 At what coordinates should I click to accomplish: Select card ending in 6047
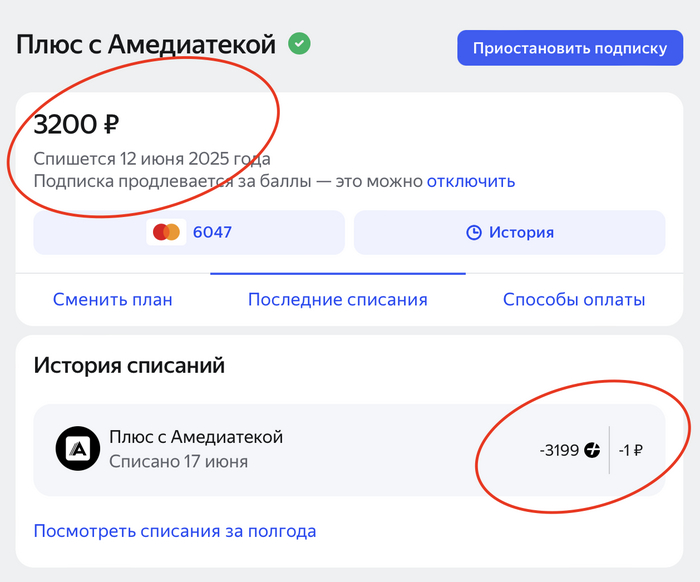click(x=189, y=233)
